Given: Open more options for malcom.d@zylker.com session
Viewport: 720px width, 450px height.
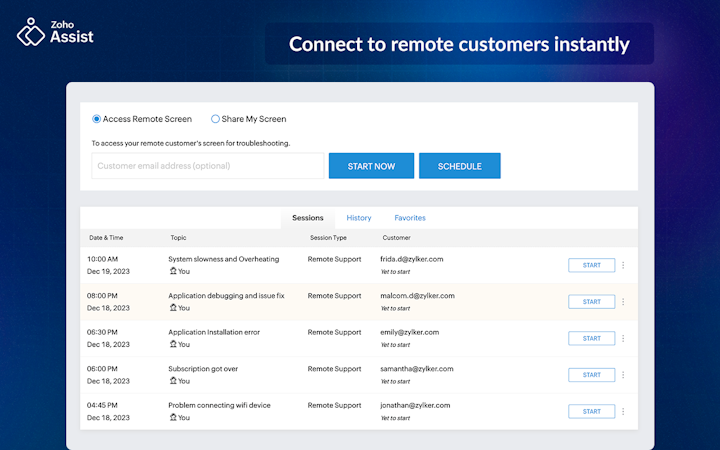Looking at the screenshot, I should [624, 301].
